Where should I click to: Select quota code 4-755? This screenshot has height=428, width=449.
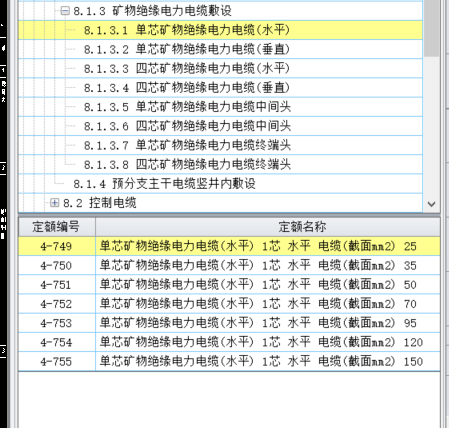[57, 361]
